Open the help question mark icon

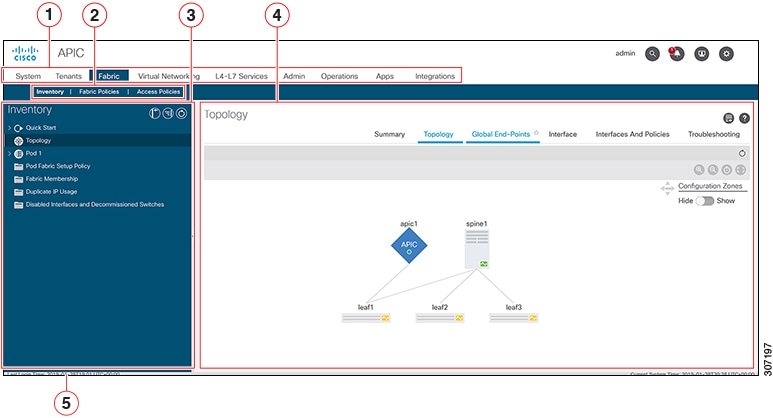click(744, 118)
